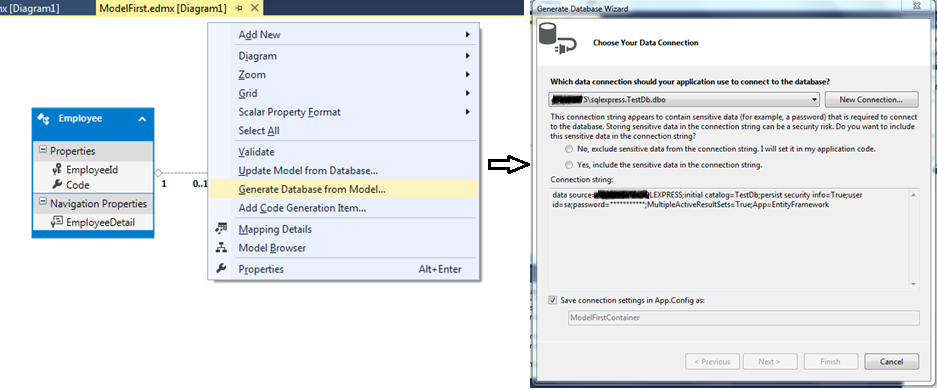The width and height of the screenshot is (937, 390).
Task: Click the Code property wrench icon
Action: click(x=57, y=185)
